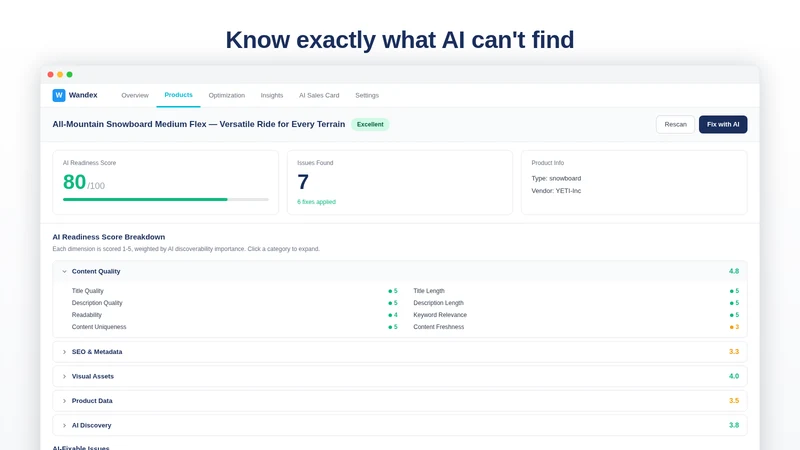Click the All-Mountain Snowboard product title

coord(198,124)
